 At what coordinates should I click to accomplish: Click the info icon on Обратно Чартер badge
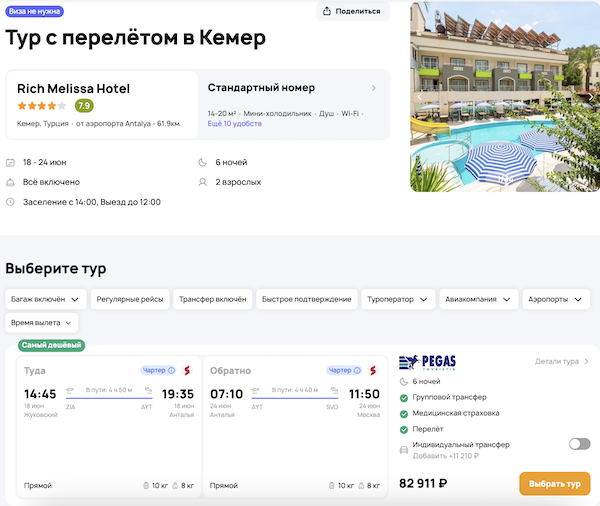pos(358,370)
